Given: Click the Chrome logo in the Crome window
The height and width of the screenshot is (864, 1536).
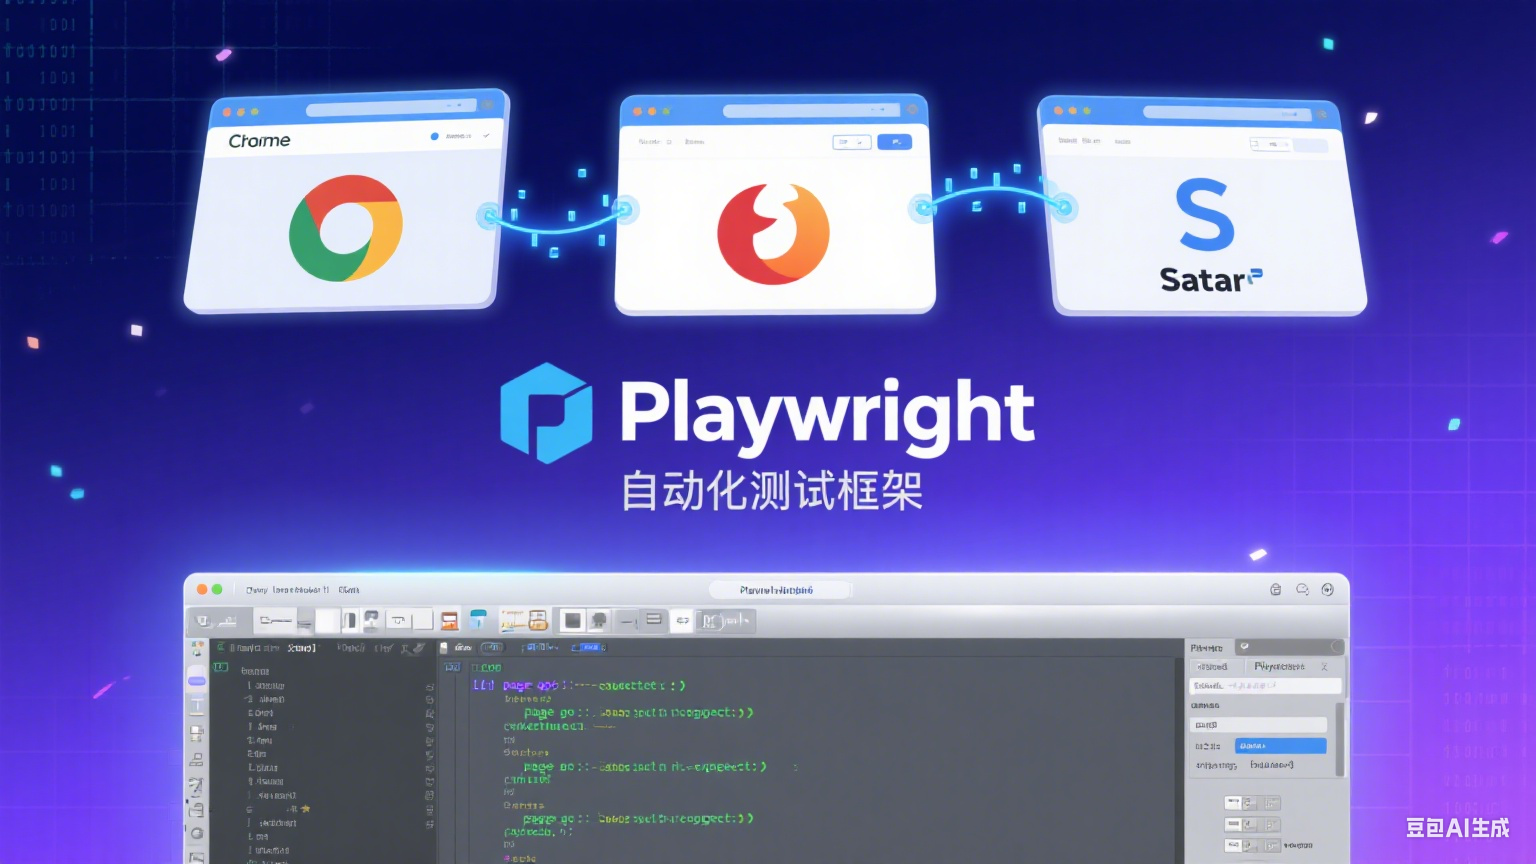Looking at the screenshot, I should (346, 228).
